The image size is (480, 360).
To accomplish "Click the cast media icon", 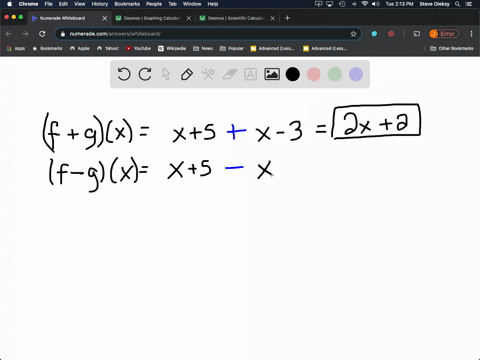I will pyautogui.click(x=417, y=34).
